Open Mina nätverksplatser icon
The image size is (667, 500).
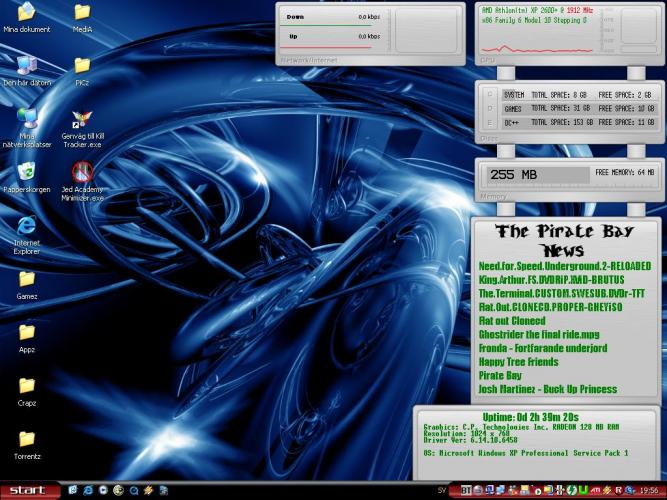[27, 118]
